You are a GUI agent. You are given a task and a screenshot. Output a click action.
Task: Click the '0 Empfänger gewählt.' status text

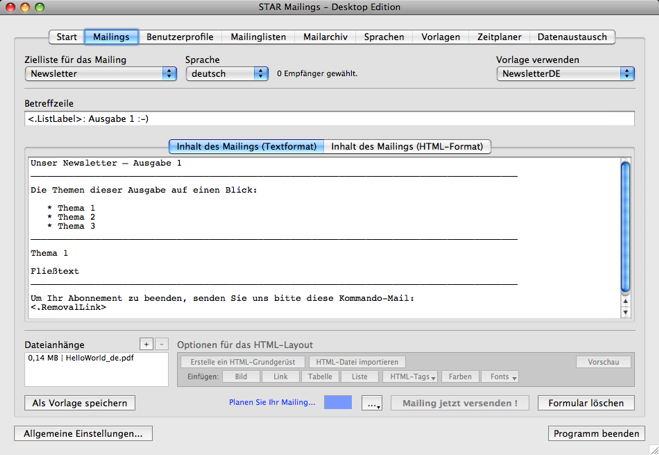(x=317, y=74)
